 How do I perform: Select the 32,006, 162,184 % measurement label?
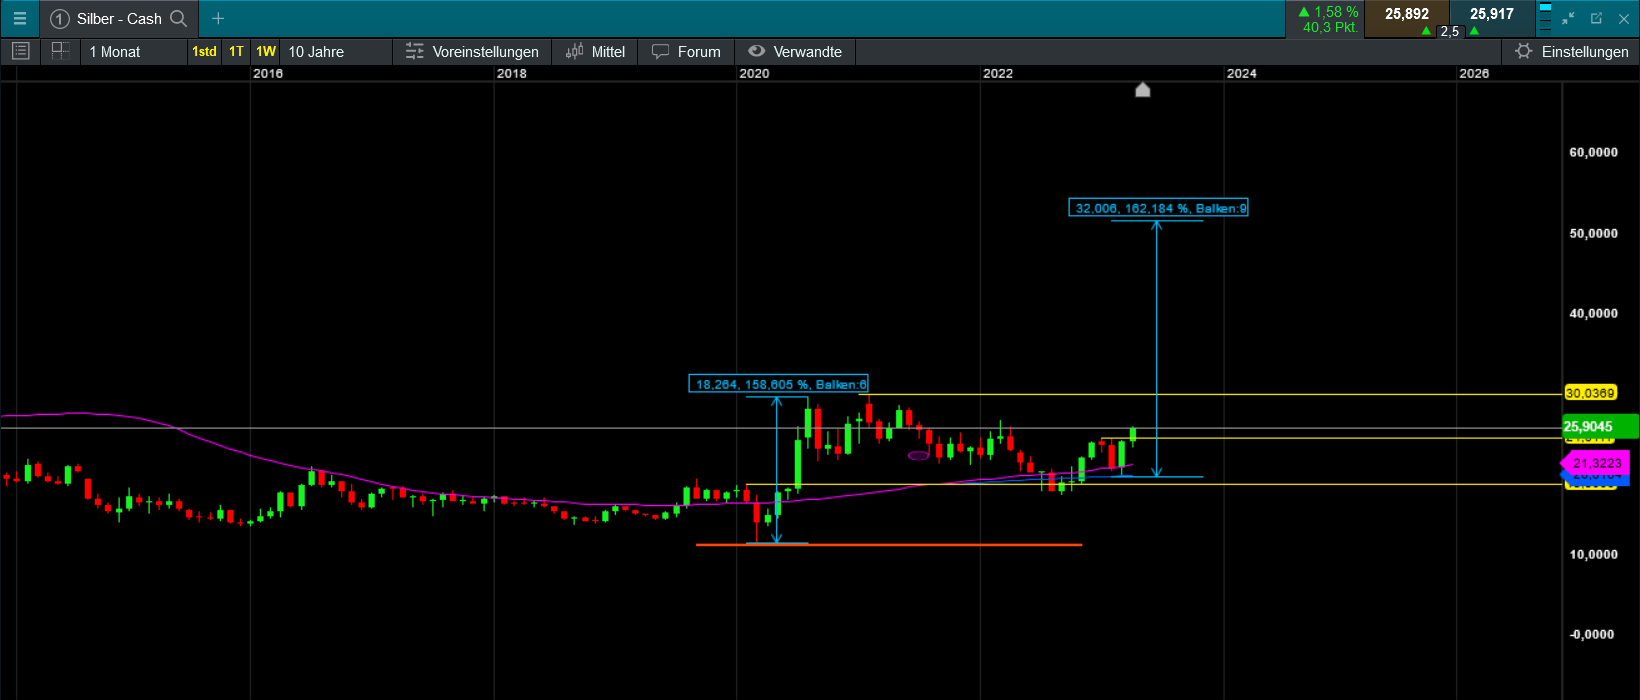1158,208
